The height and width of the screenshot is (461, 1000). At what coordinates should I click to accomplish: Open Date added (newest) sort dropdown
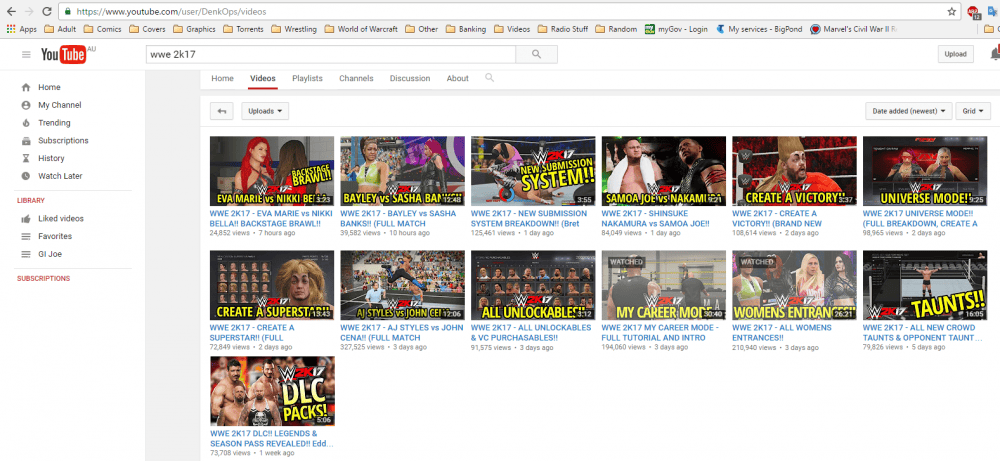[909, 111]
